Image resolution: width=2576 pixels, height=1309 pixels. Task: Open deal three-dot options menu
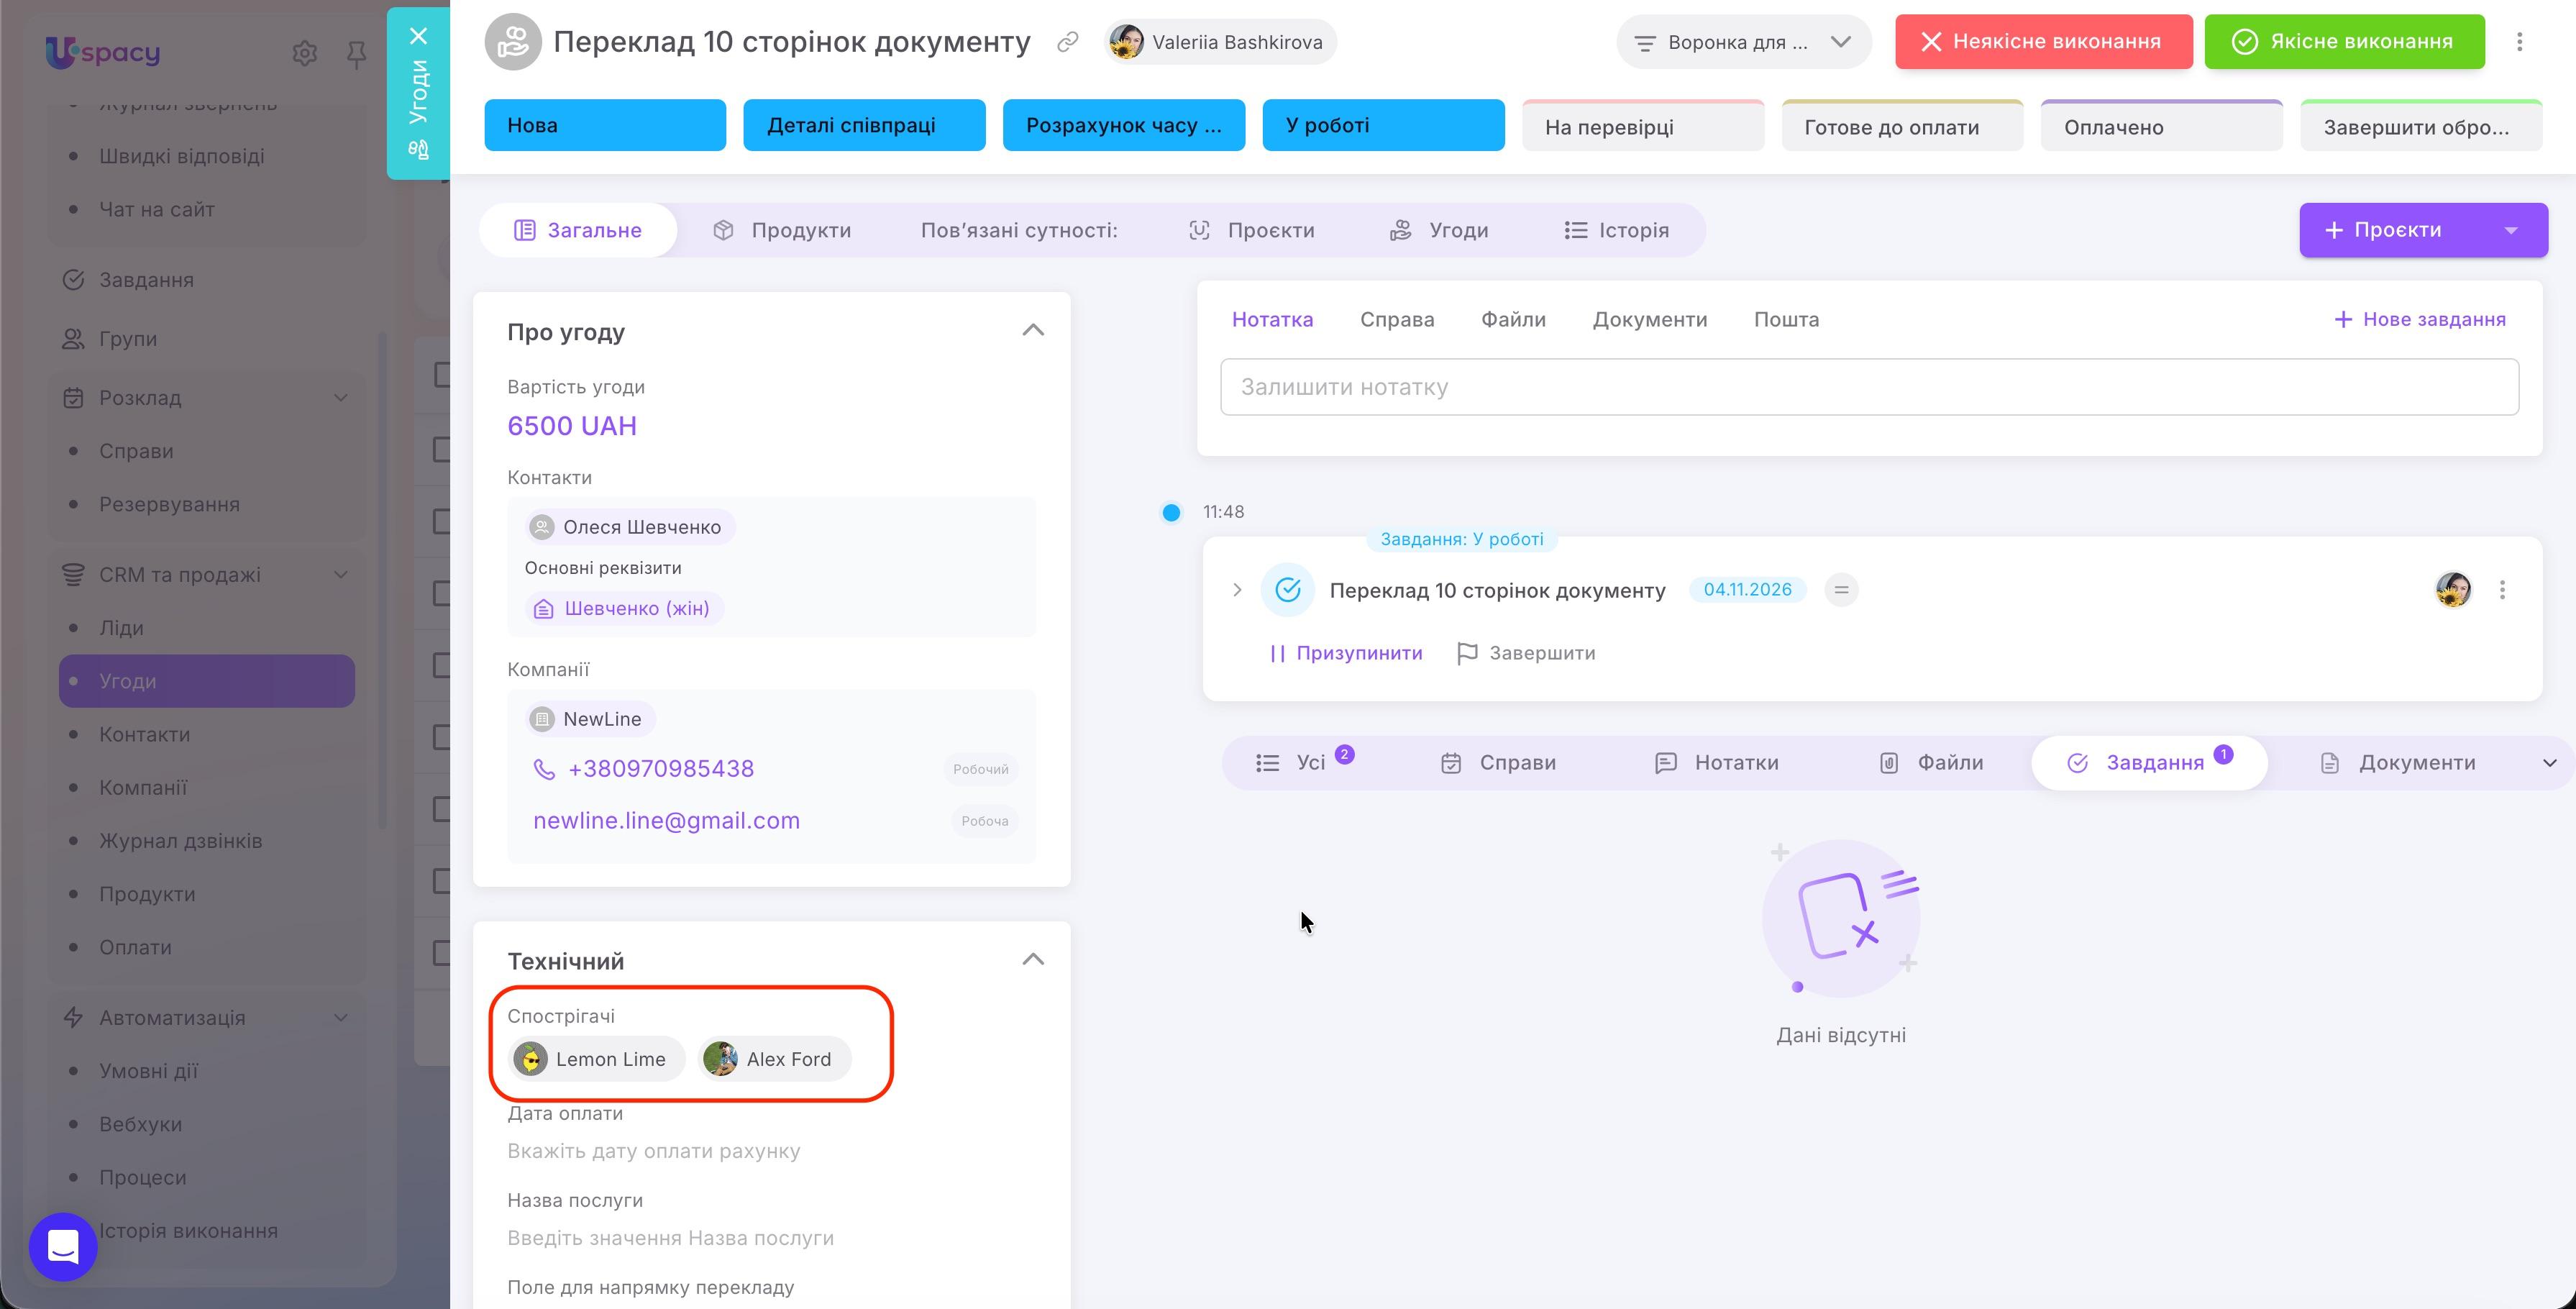pyautogui.click(x=2519, y=42)
